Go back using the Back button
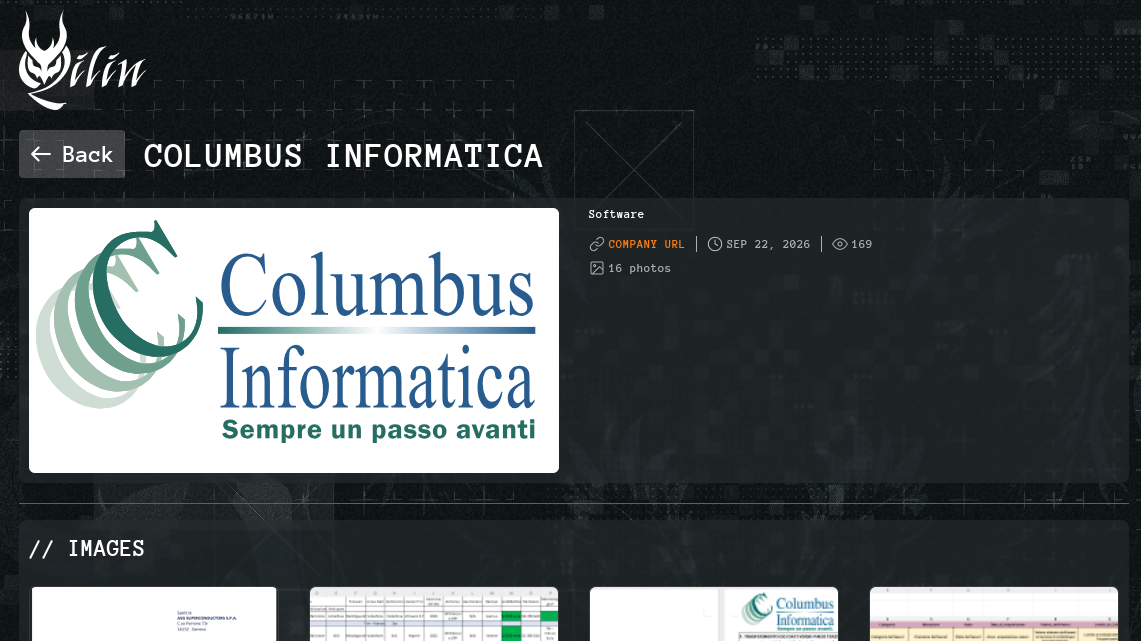This screenshot has height=641, width=1141. click(72, 154)
